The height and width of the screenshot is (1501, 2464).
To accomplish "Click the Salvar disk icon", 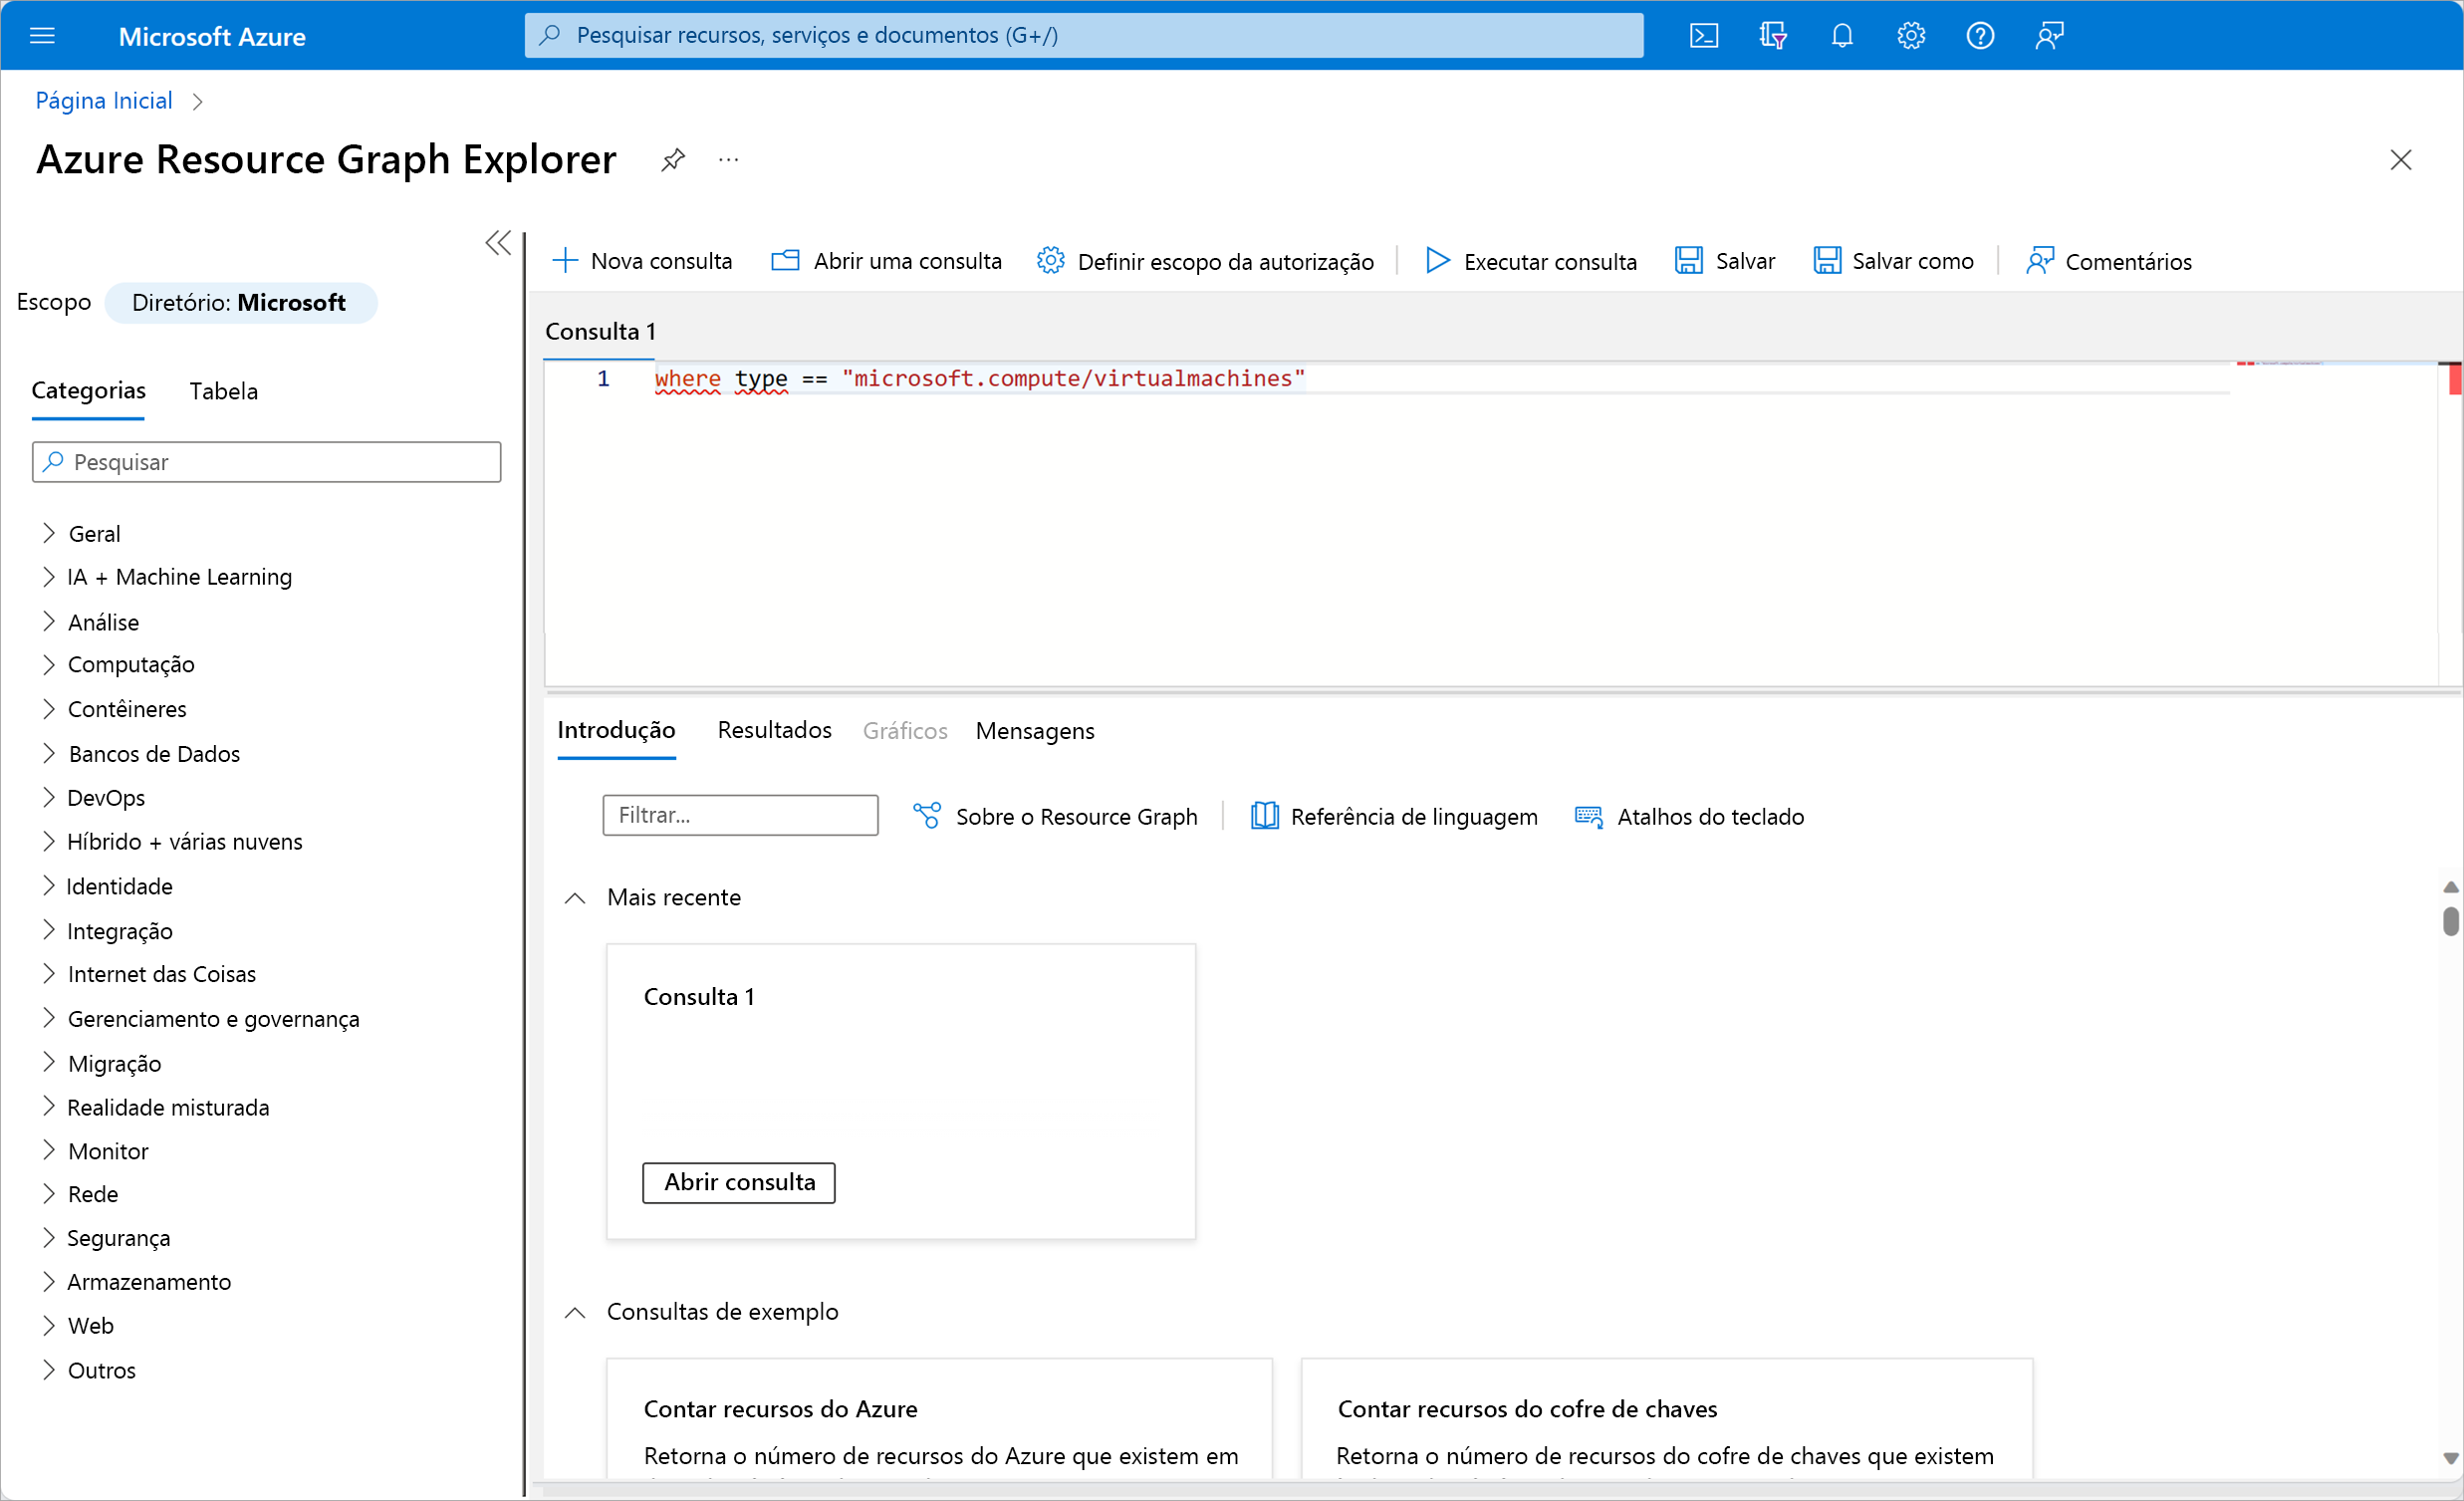I will 1688,261.
